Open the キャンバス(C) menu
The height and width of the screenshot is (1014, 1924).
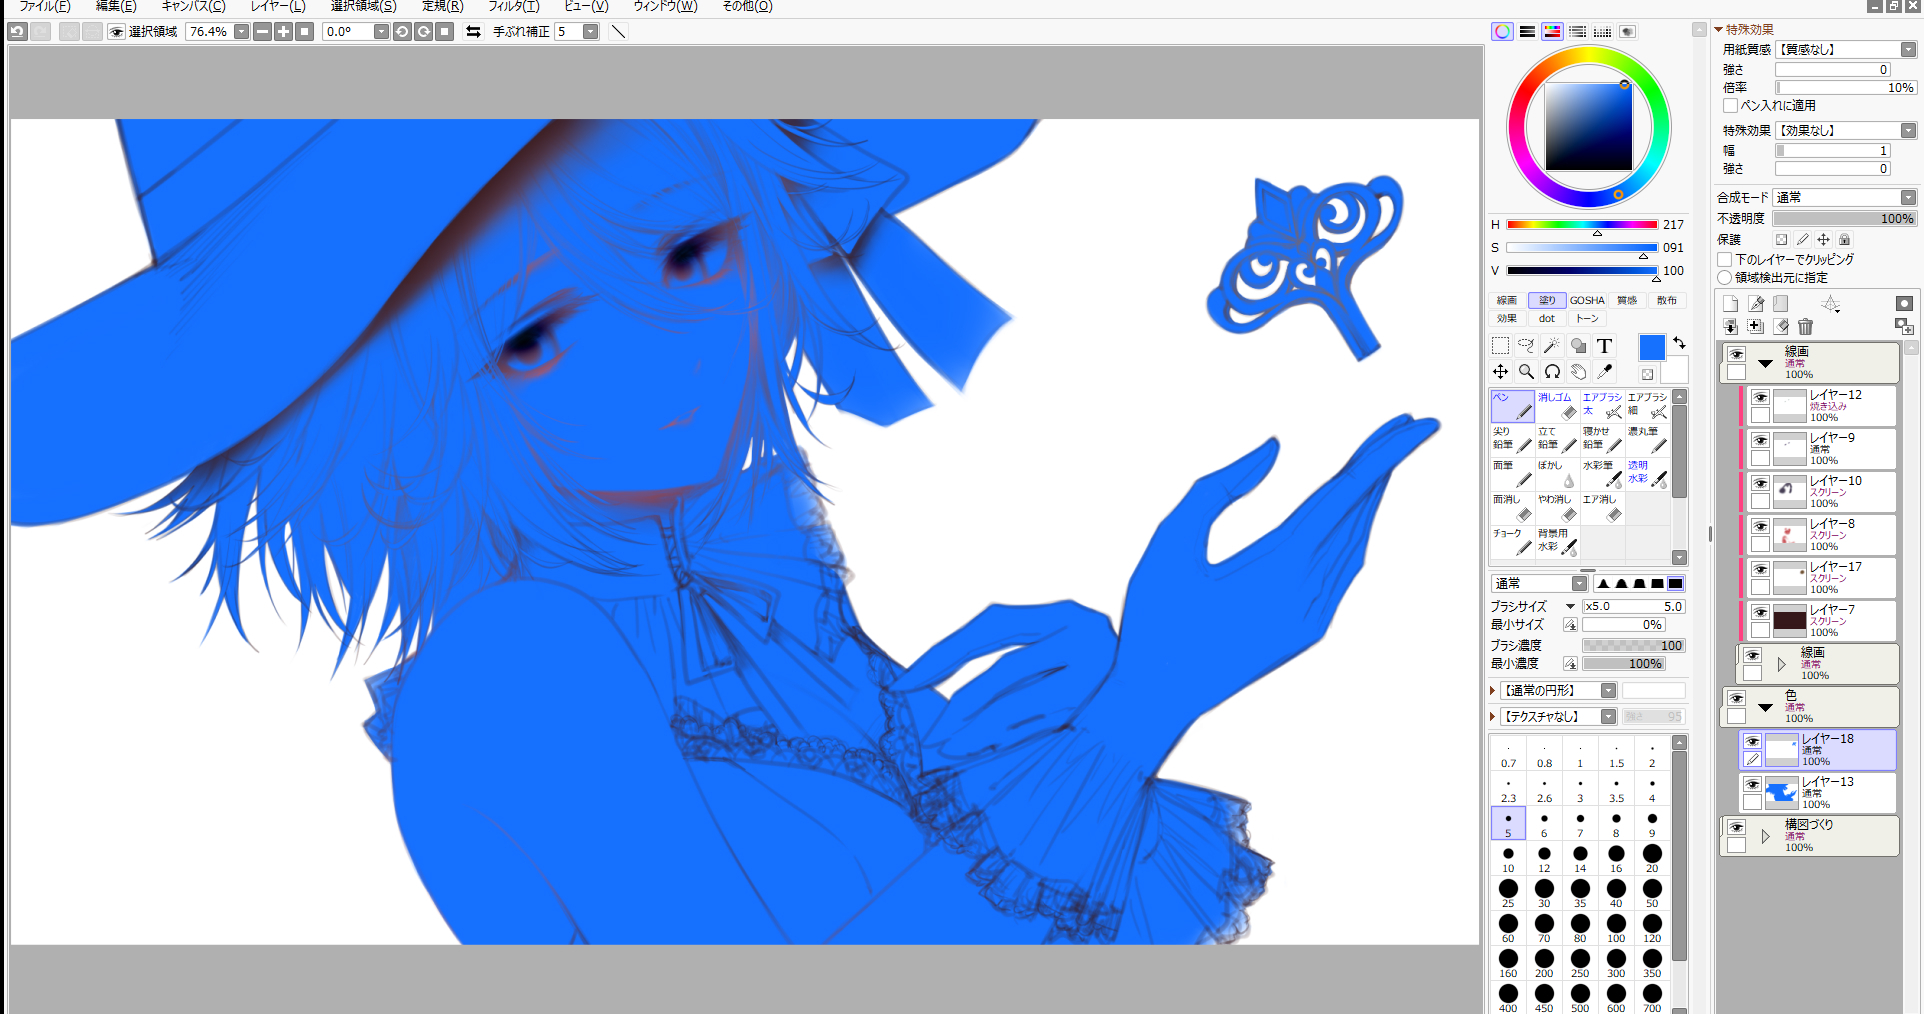click(193, 6)
